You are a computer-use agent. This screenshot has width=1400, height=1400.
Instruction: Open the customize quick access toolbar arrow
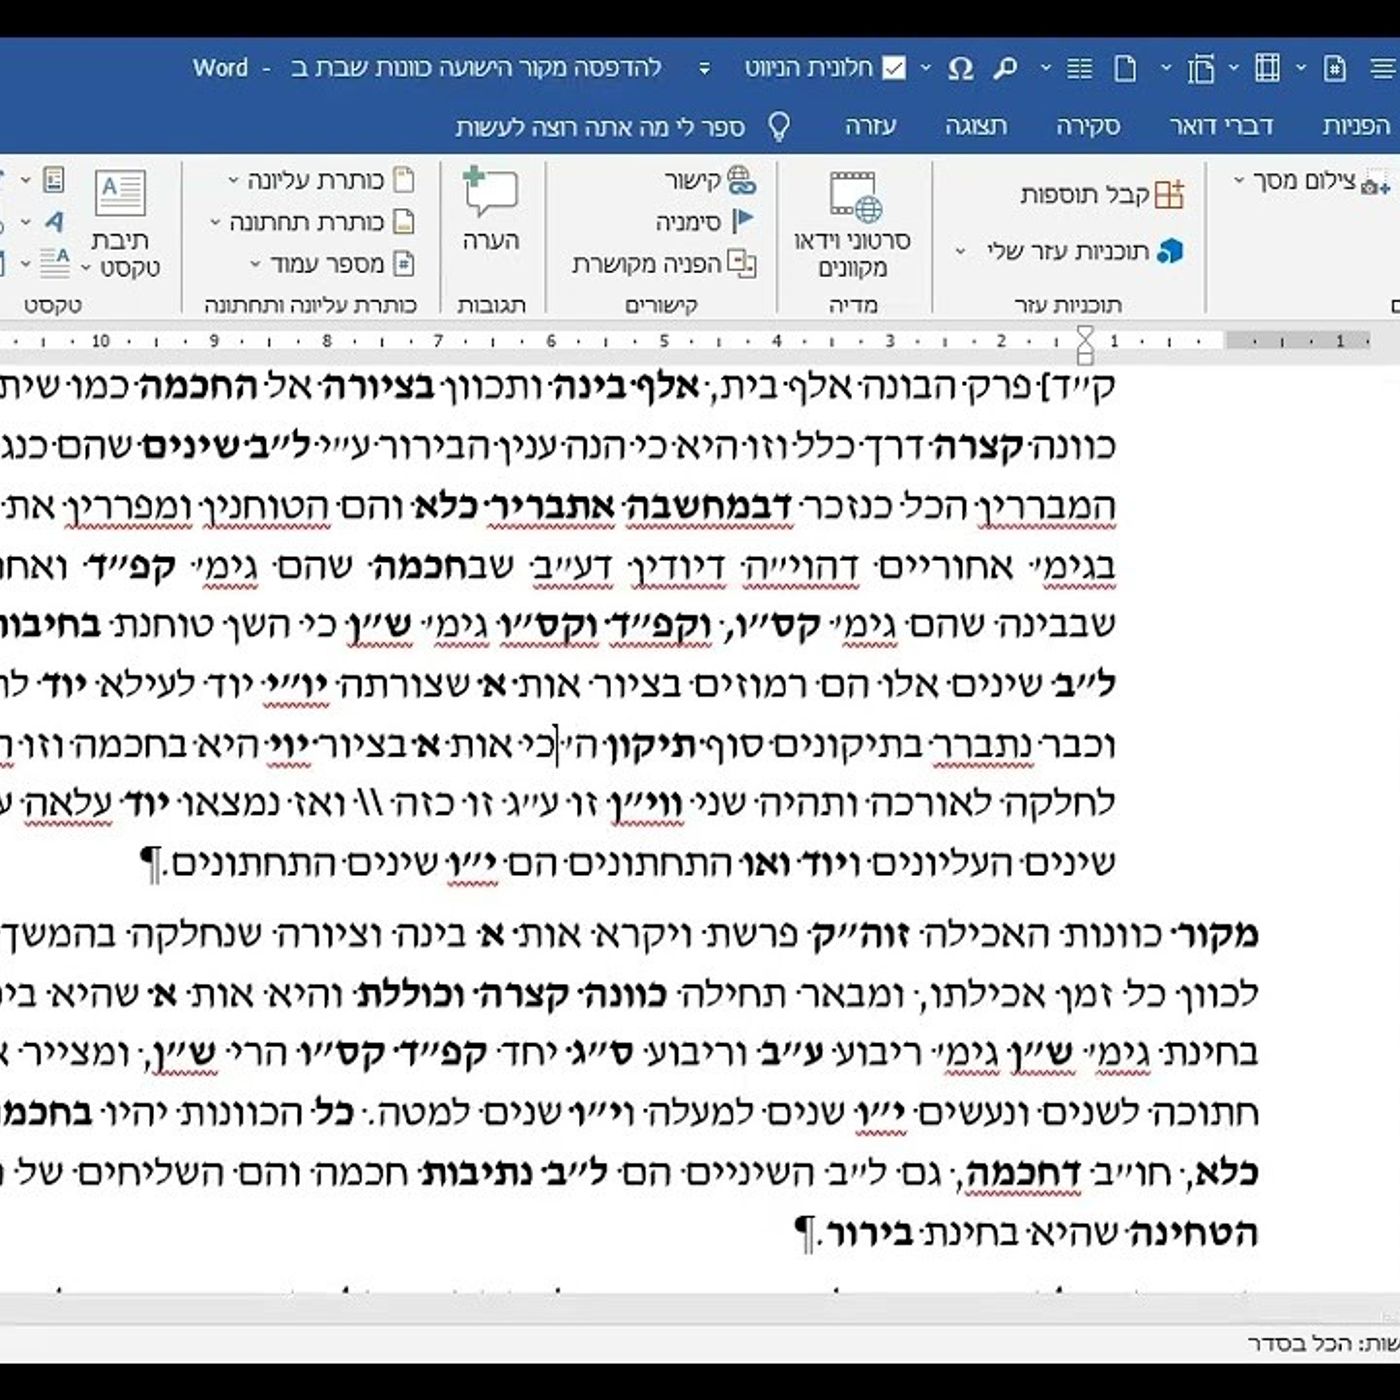pos(704,68)
